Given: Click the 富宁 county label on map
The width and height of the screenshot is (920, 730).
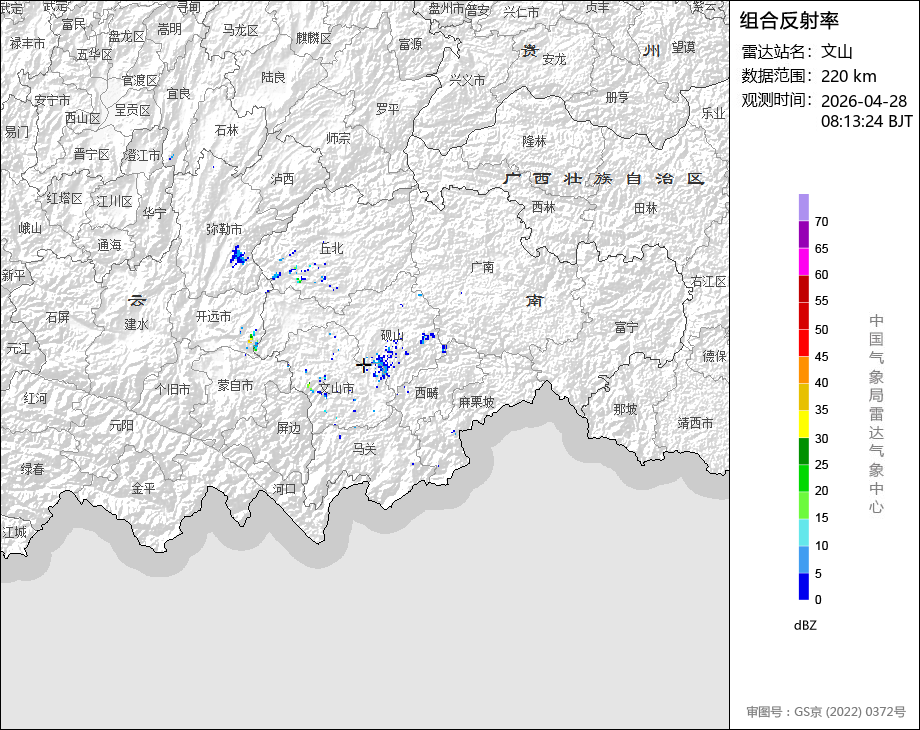Looking at the screenshot, I should point(627,327).
